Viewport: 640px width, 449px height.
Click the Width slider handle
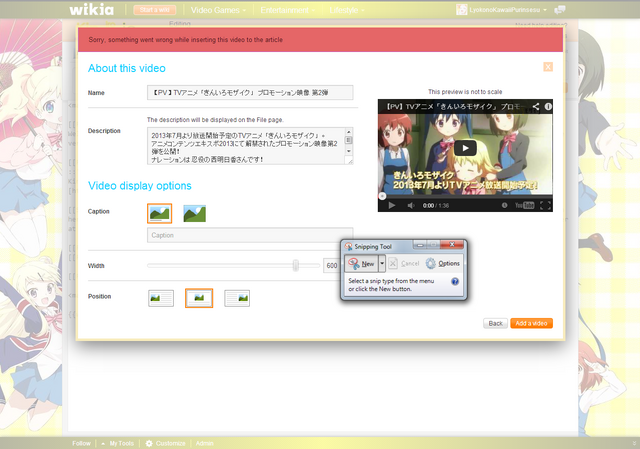pos(296,265)
